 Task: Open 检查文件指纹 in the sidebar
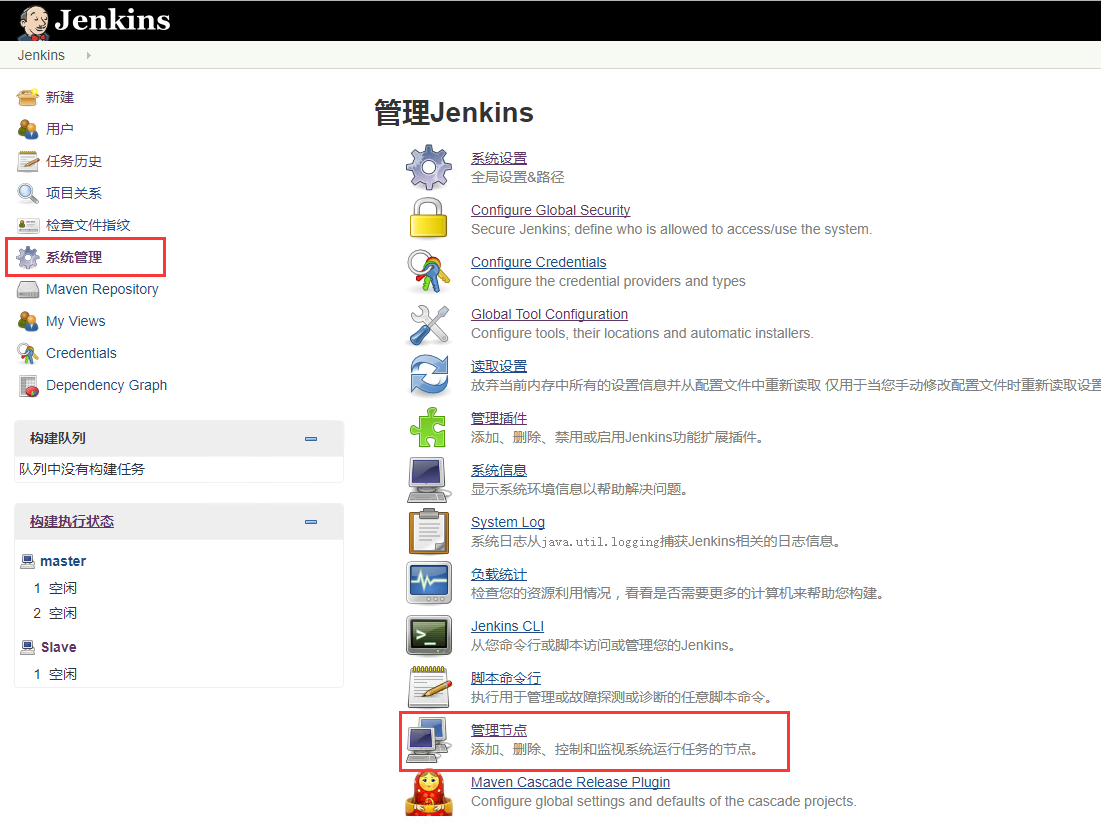(88, 225)
